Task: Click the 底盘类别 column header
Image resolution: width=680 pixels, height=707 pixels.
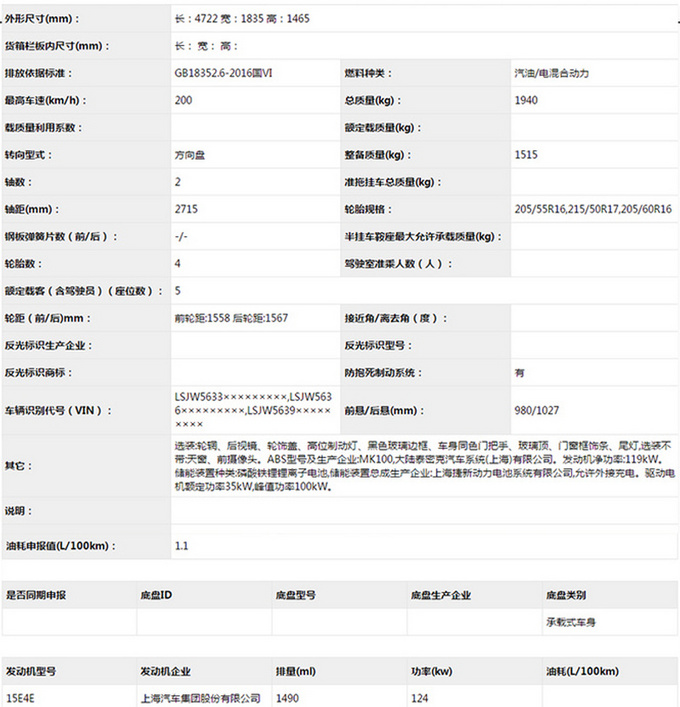Action: click(566, 595)
